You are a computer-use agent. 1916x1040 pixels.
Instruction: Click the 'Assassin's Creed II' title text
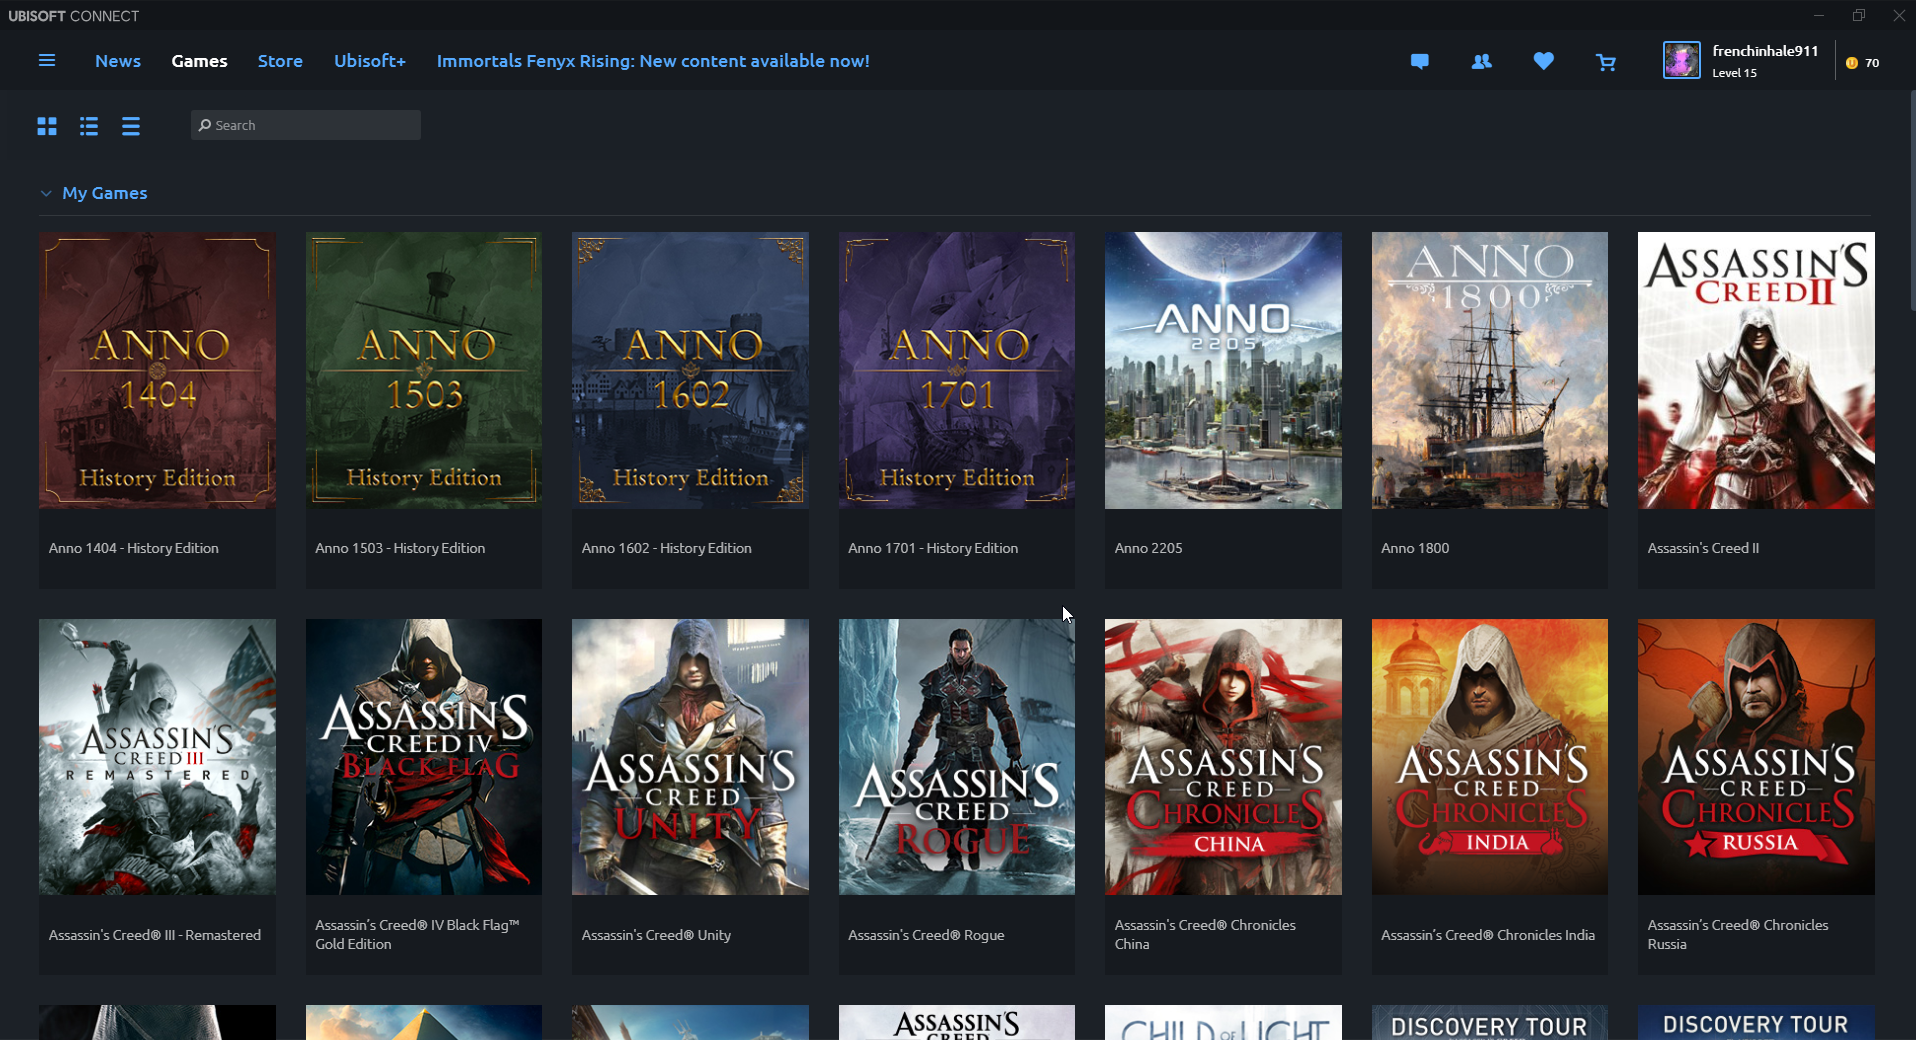[x=1703, y=548]
